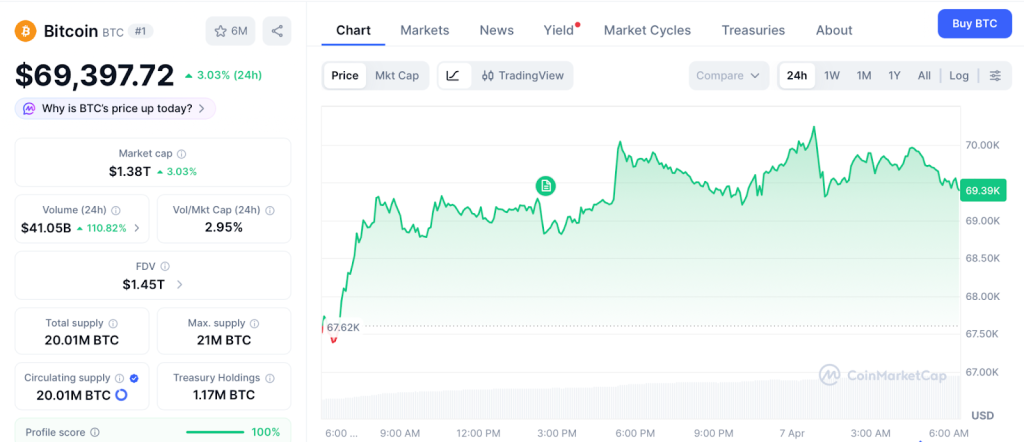The height and width of the screenshot is (442, 1024).
Task: Click the Bitcoin logo icon
Action: click(26, 31)
